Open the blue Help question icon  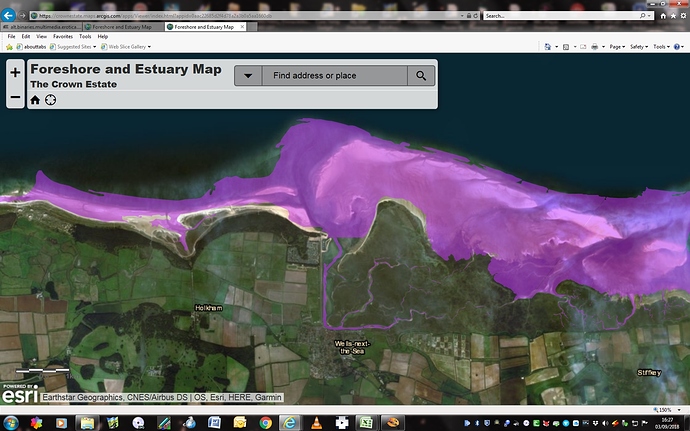pyautogui.click(x=677, y=47)
